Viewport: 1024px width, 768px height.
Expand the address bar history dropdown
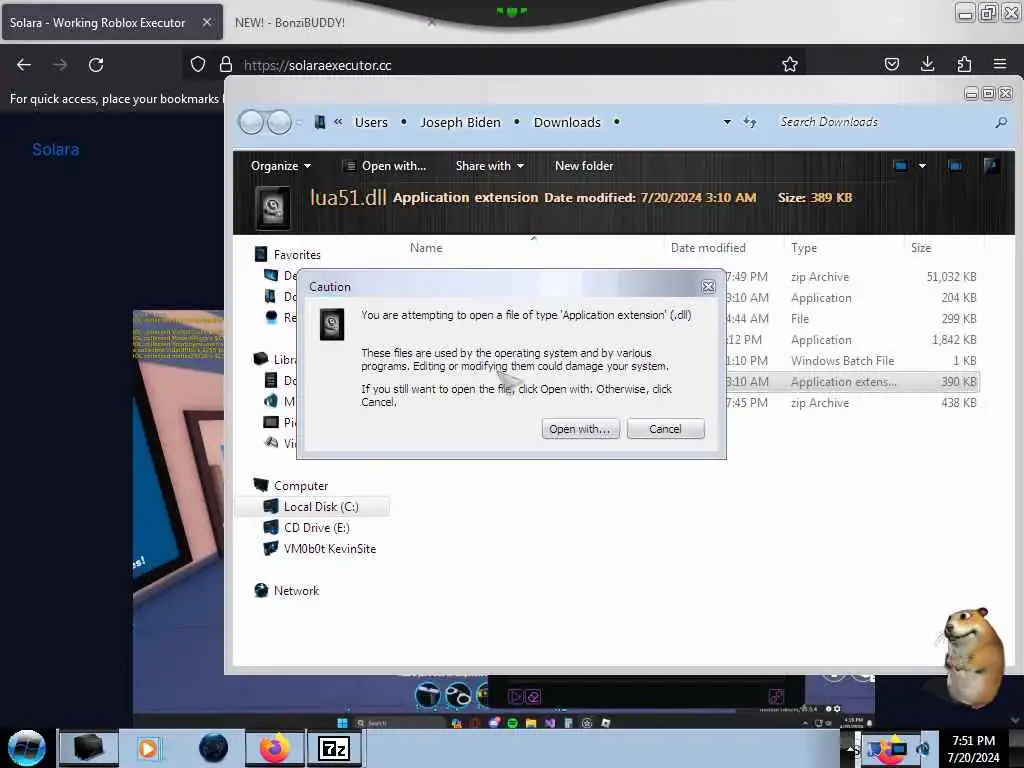(x=727, y=122)
